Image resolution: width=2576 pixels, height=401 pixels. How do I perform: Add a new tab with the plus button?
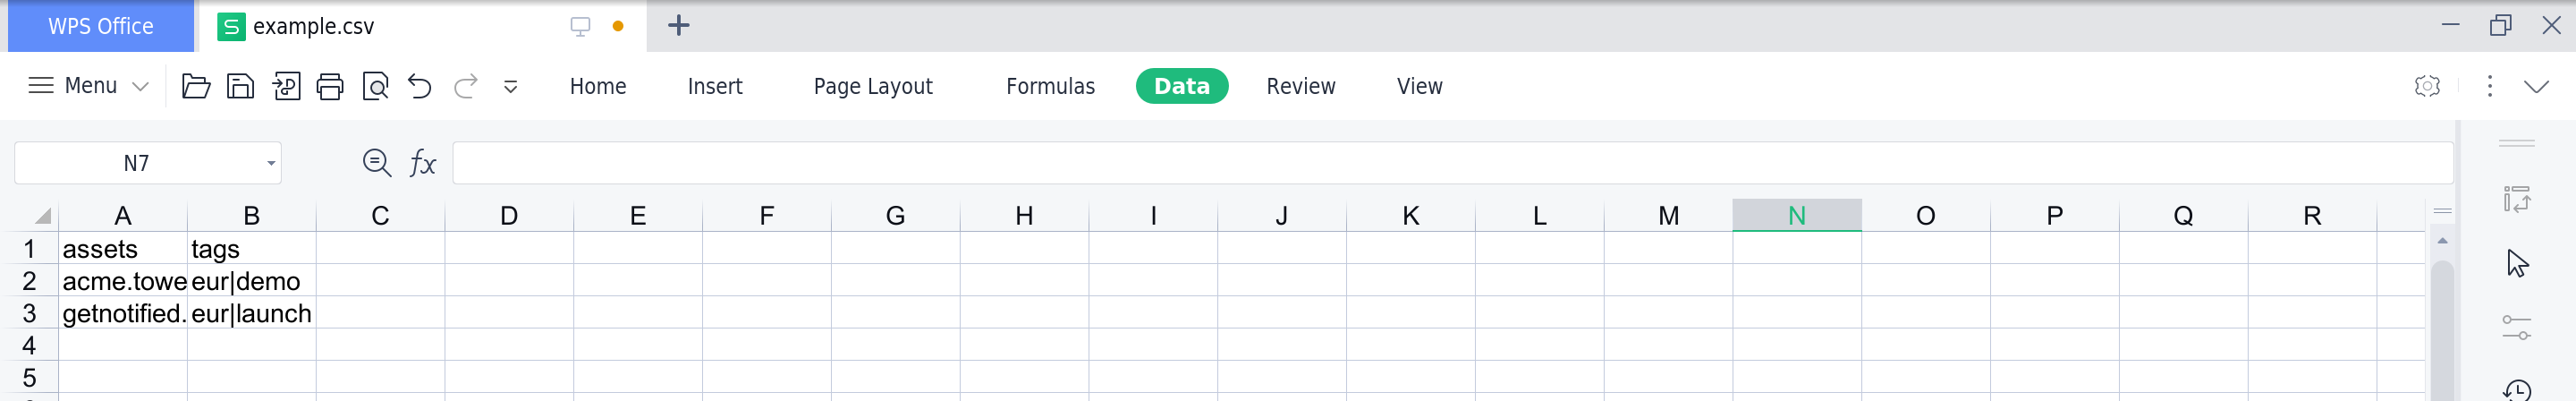(678, 26)
